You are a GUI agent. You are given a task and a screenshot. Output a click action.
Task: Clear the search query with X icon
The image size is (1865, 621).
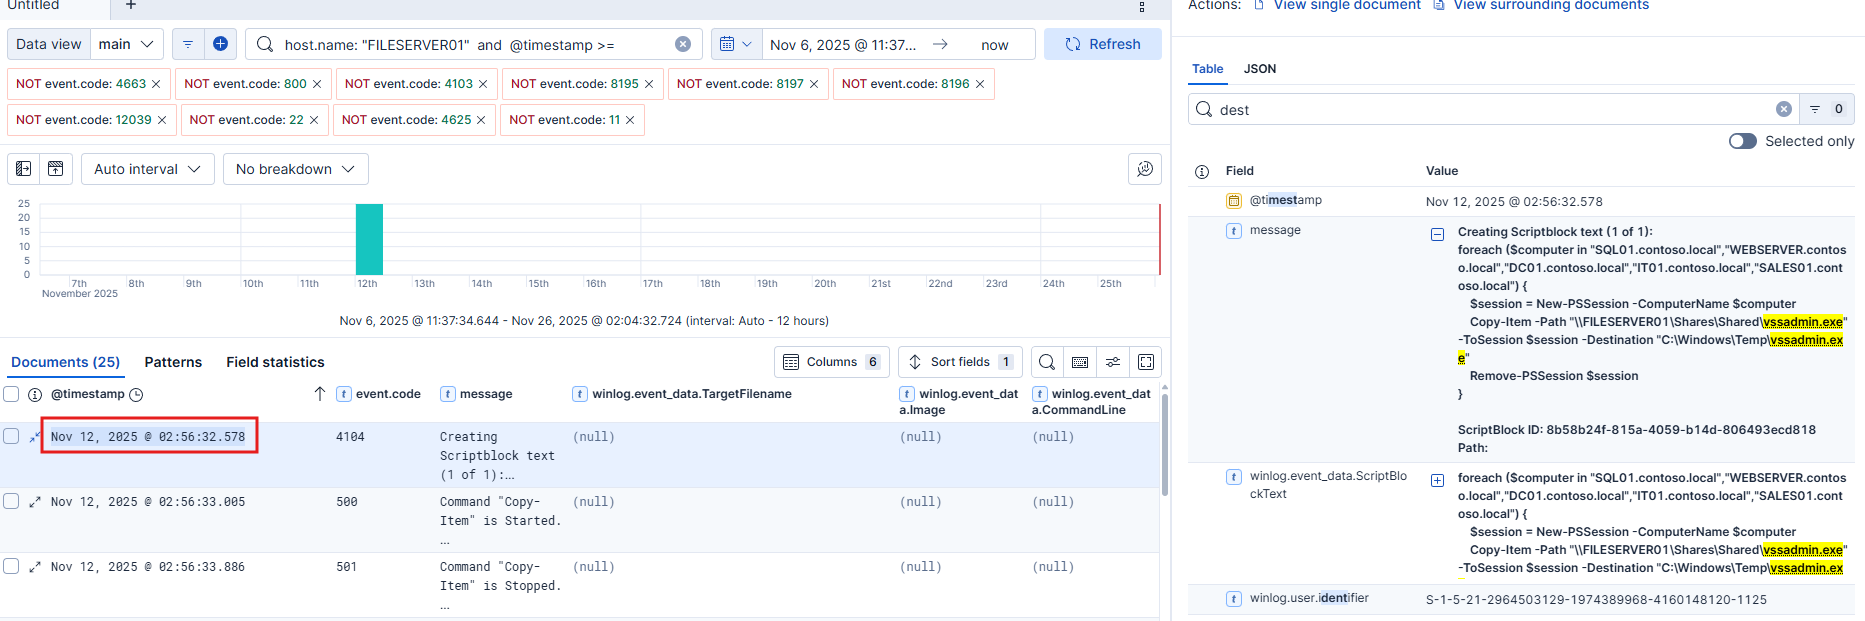[x=683, y=44]
